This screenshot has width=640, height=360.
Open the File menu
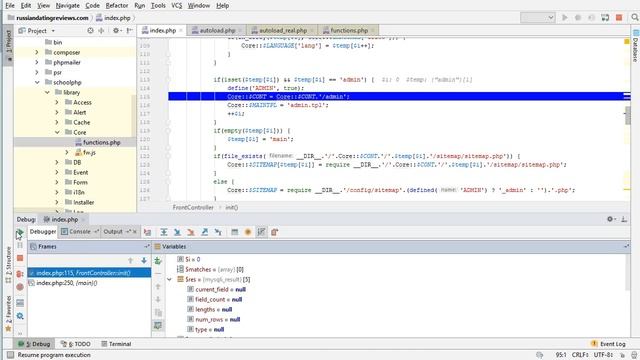pos(10,6)
